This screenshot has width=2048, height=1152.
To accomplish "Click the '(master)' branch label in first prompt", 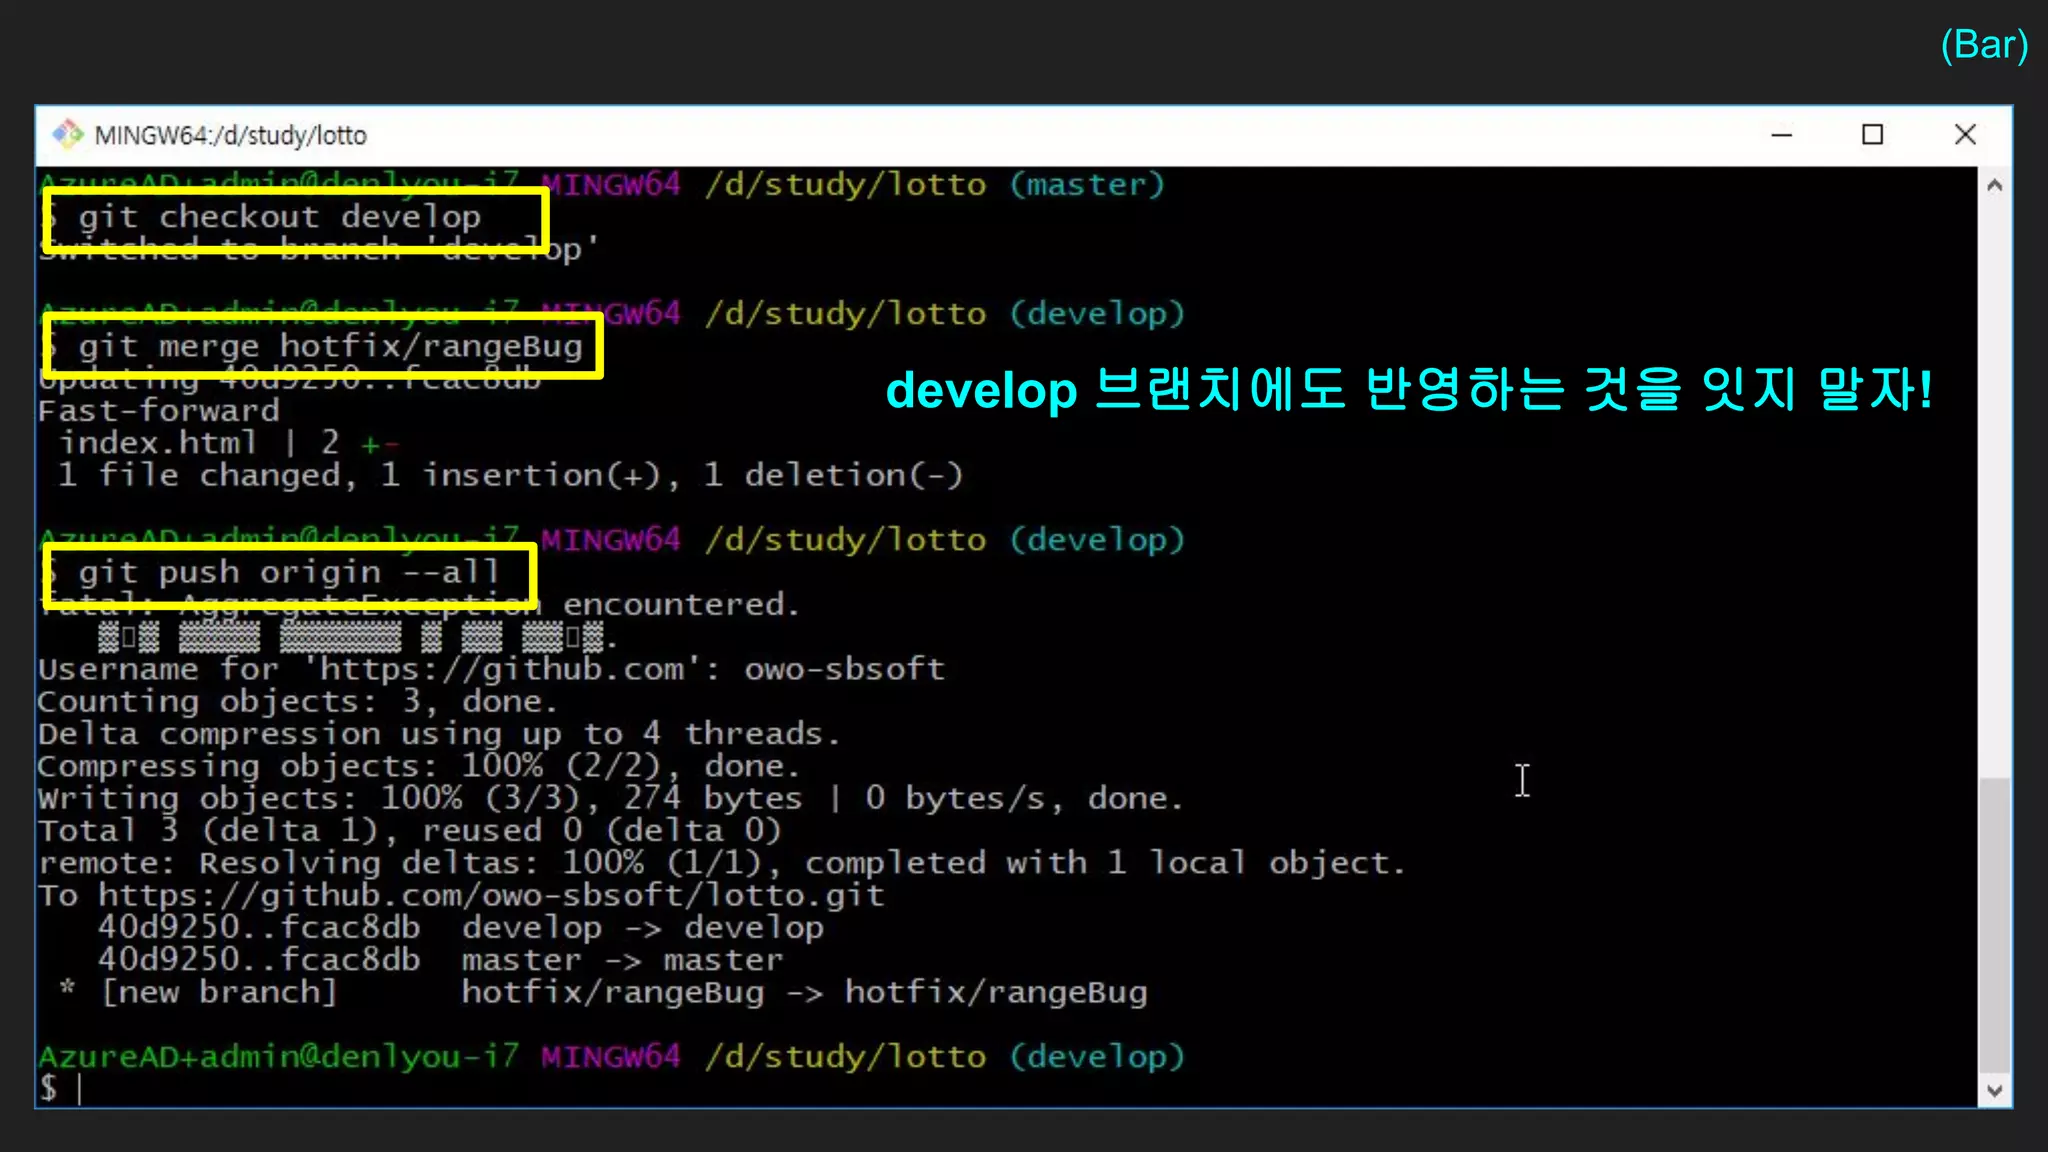I will (x=1087, y=185).
